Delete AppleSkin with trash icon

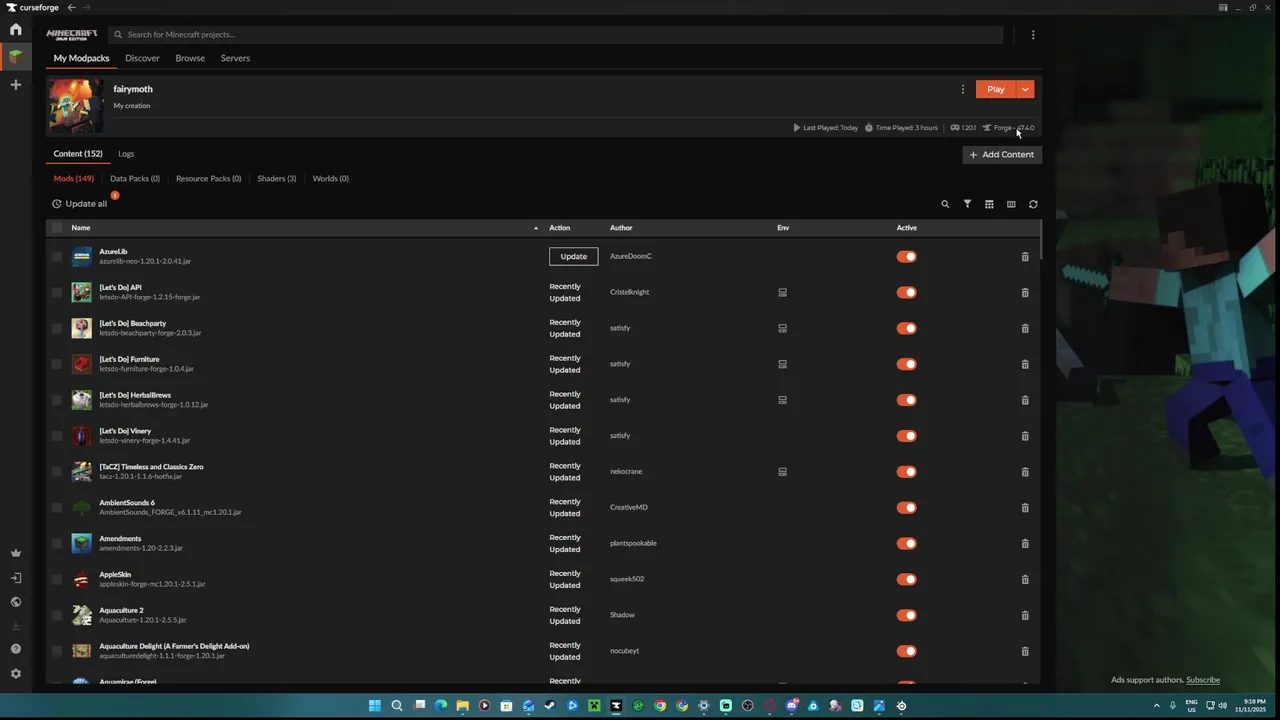point(1025,580)
